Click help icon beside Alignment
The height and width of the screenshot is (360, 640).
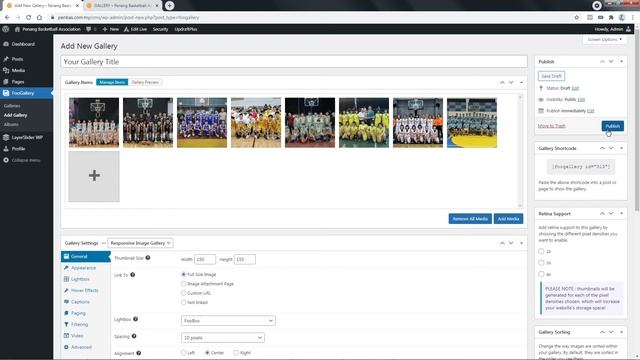pos(139,353)
